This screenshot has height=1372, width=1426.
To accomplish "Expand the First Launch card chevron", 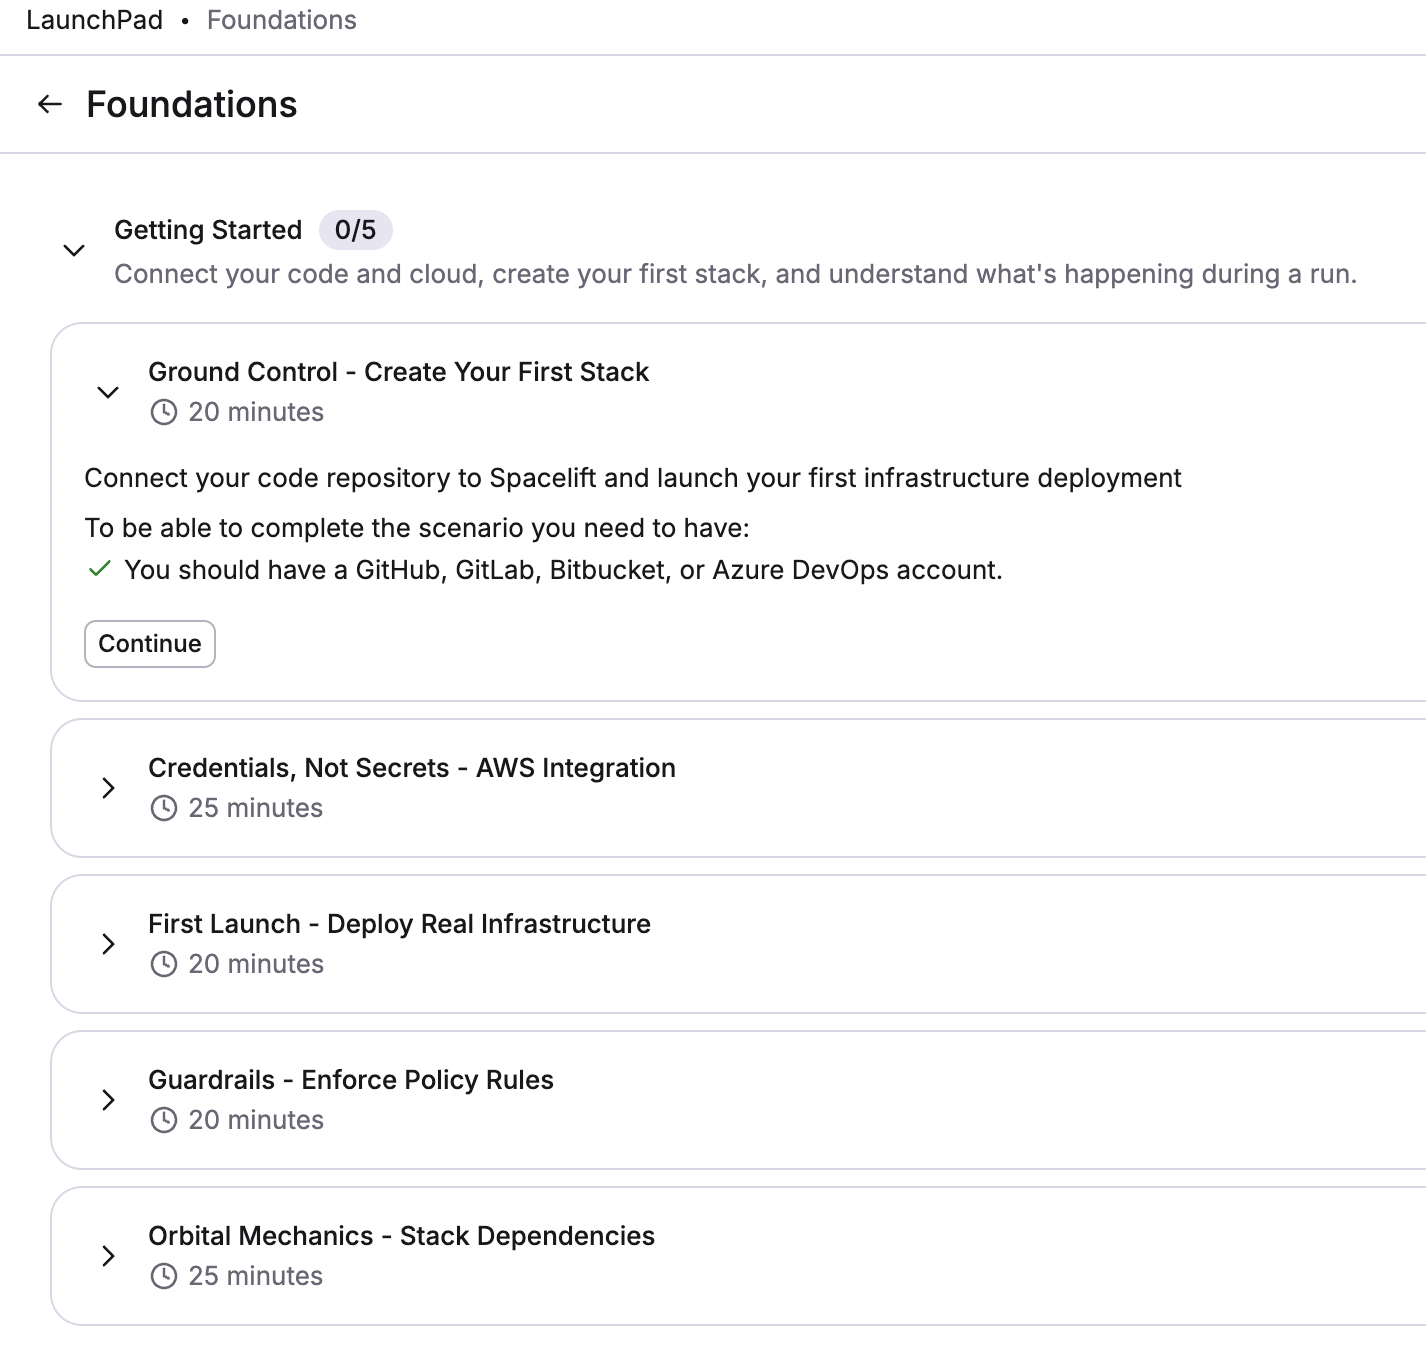I will 108,944.
